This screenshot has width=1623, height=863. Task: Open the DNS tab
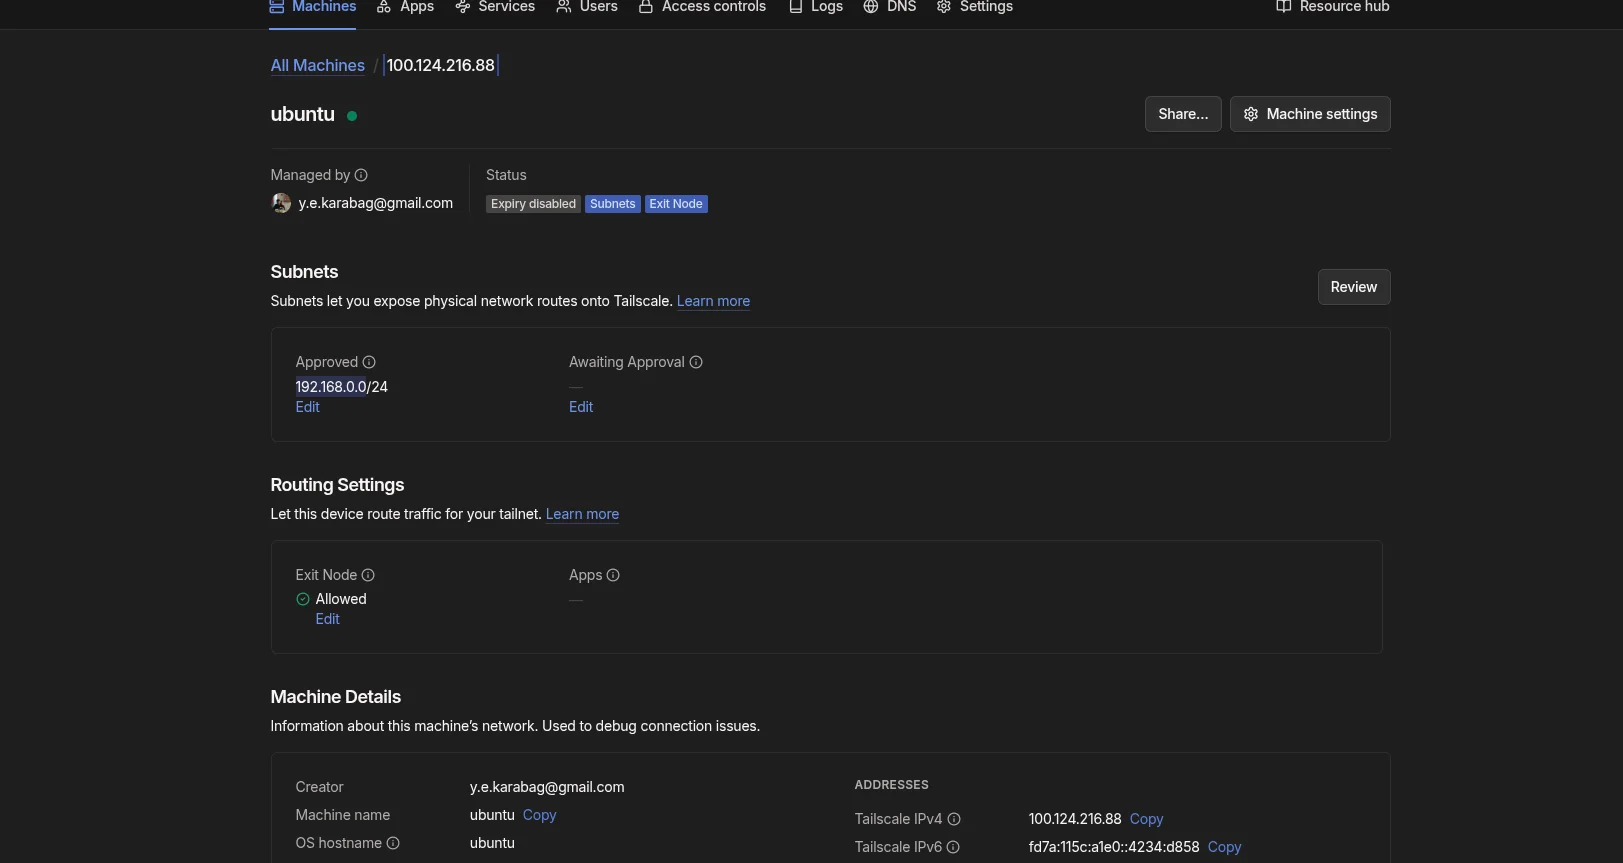point(890,7)
